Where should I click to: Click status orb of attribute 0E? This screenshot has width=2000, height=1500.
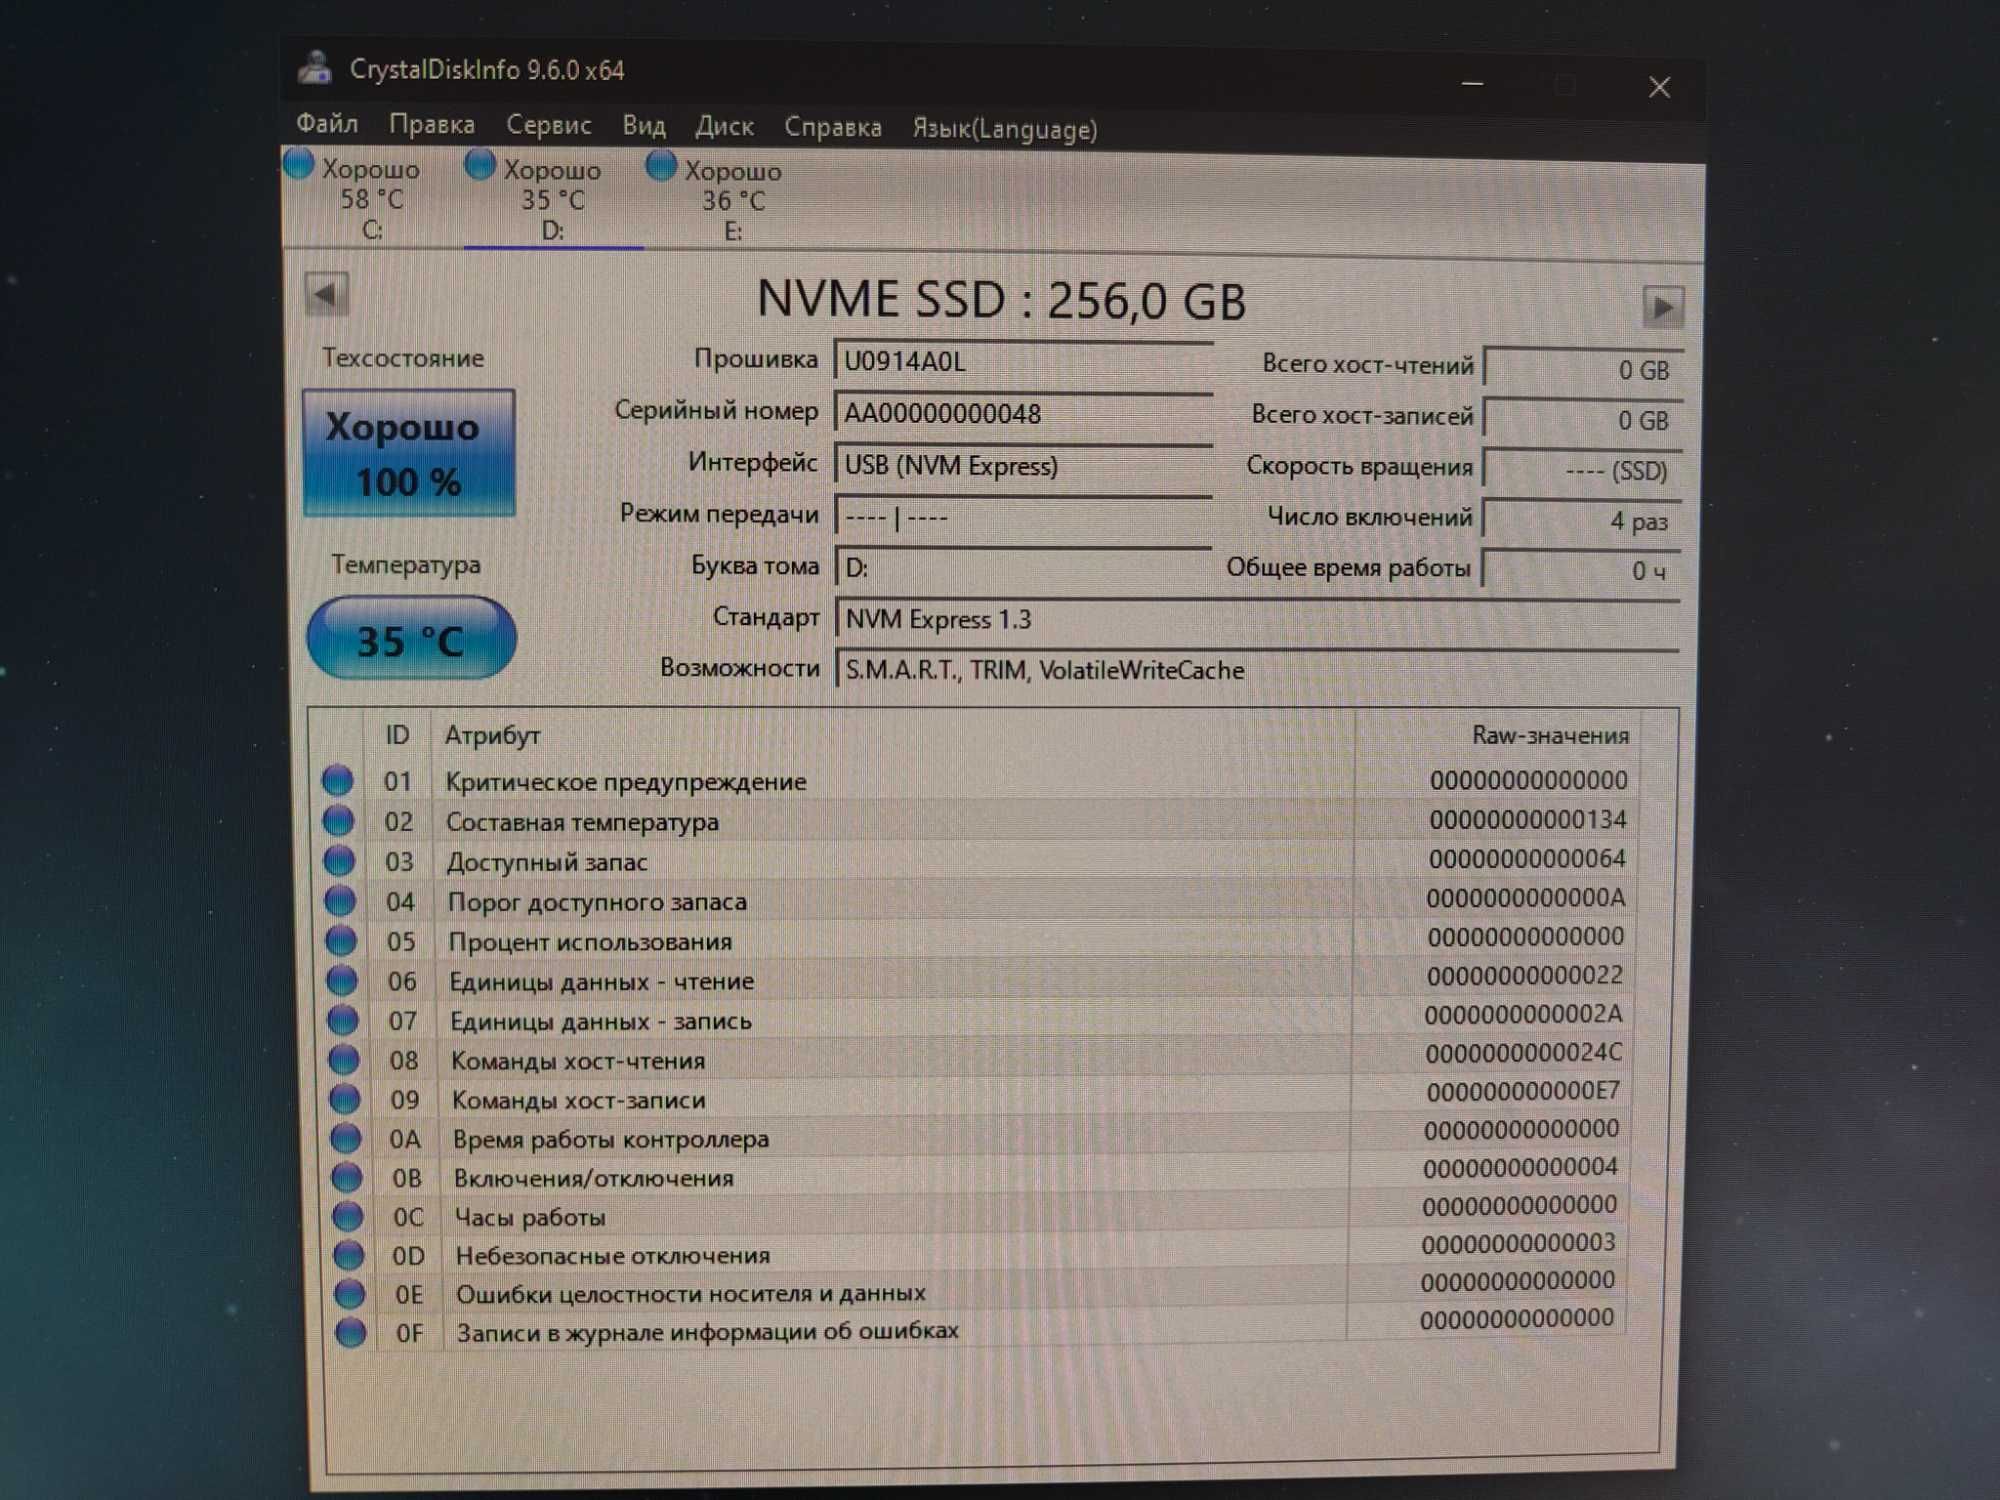click(350, 1293)
